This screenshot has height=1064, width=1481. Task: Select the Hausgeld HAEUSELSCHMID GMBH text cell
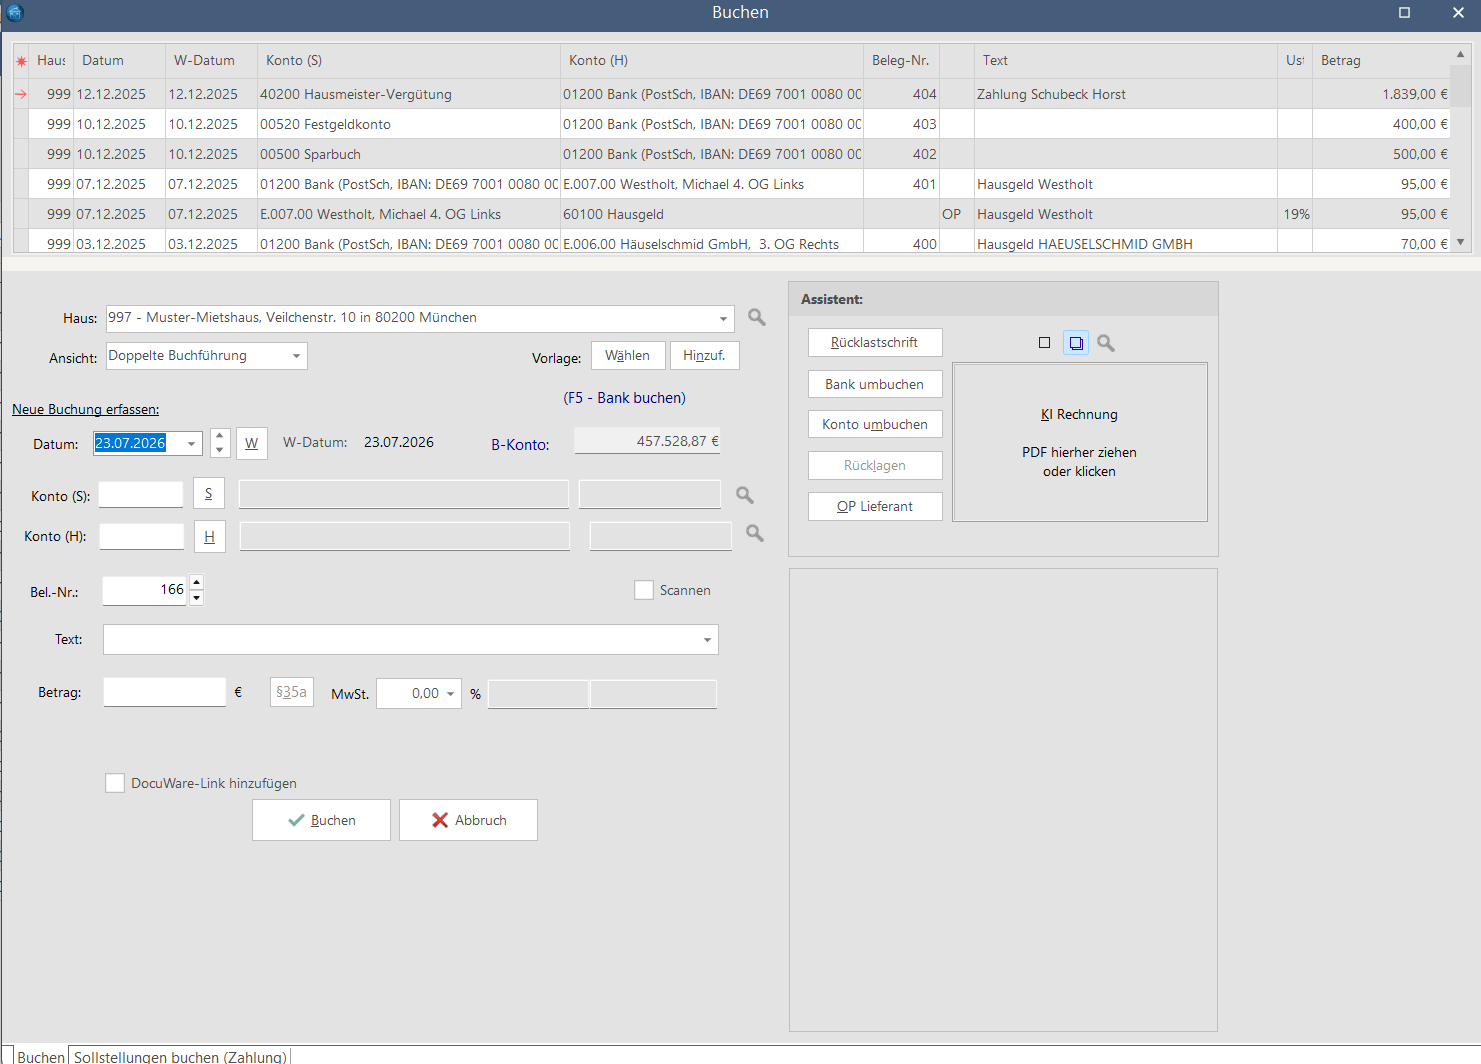pos(1126,243)
